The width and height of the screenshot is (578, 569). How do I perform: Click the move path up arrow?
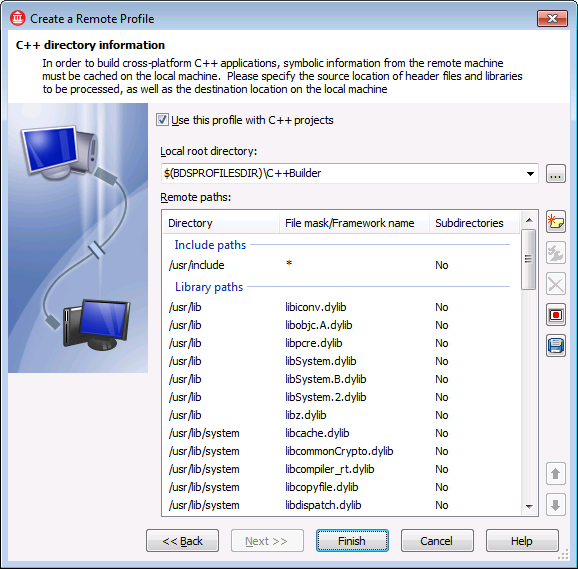coord(556,474)
